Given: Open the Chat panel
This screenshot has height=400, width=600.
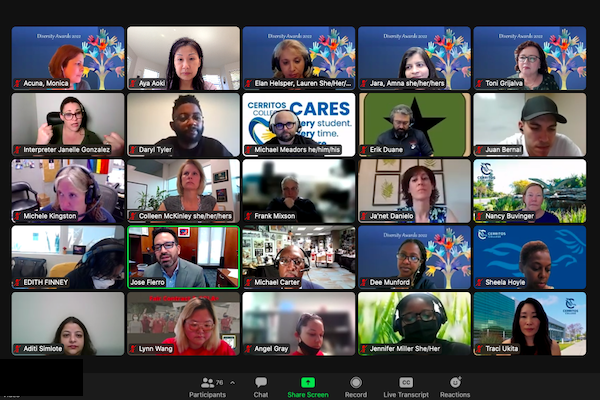Looking at the screenshot, I should (260, 383).
